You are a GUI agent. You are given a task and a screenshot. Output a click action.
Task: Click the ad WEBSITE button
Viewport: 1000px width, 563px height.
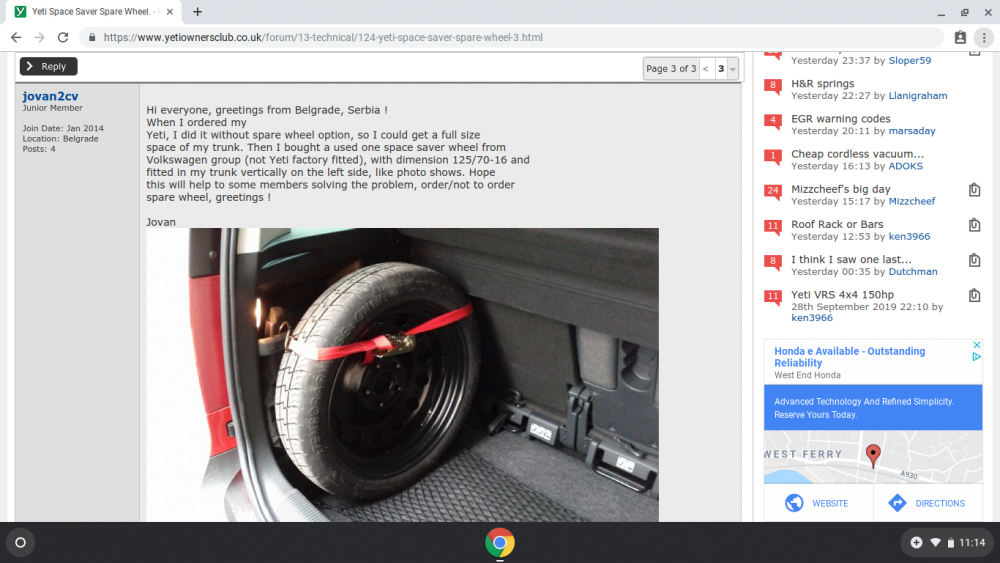click(818, 503)
